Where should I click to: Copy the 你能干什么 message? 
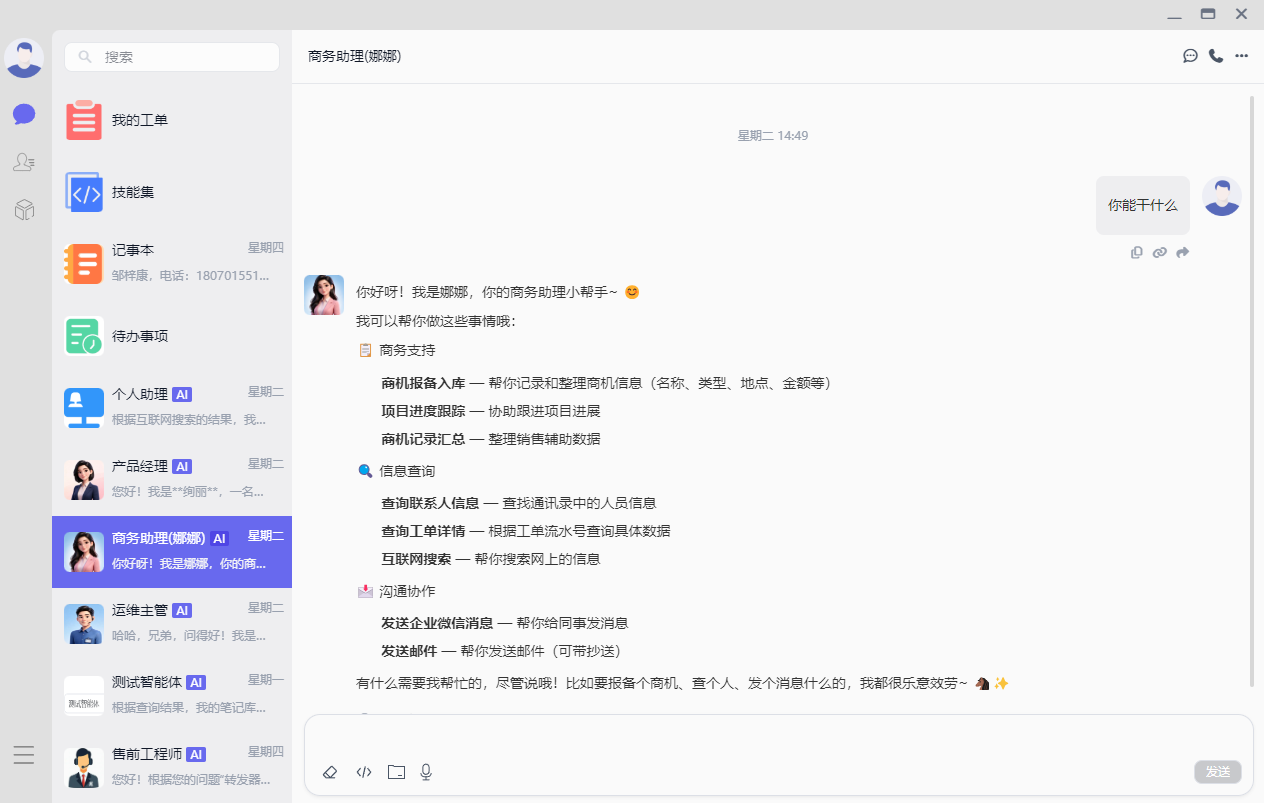pyautogui.click(x=1137, y=253)
